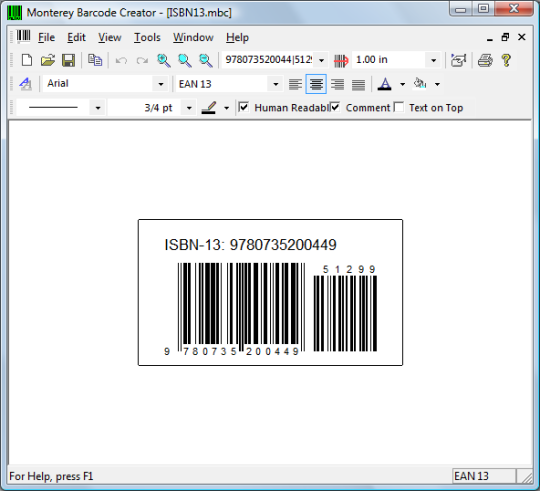Click the 51299 add-on barcode

click(345, 313)
